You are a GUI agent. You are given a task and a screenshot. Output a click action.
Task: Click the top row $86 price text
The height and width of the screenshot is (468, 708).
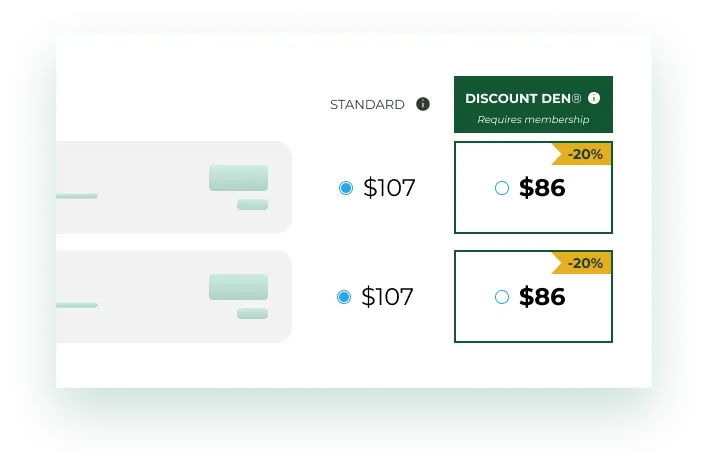click(x=542, y=188)
